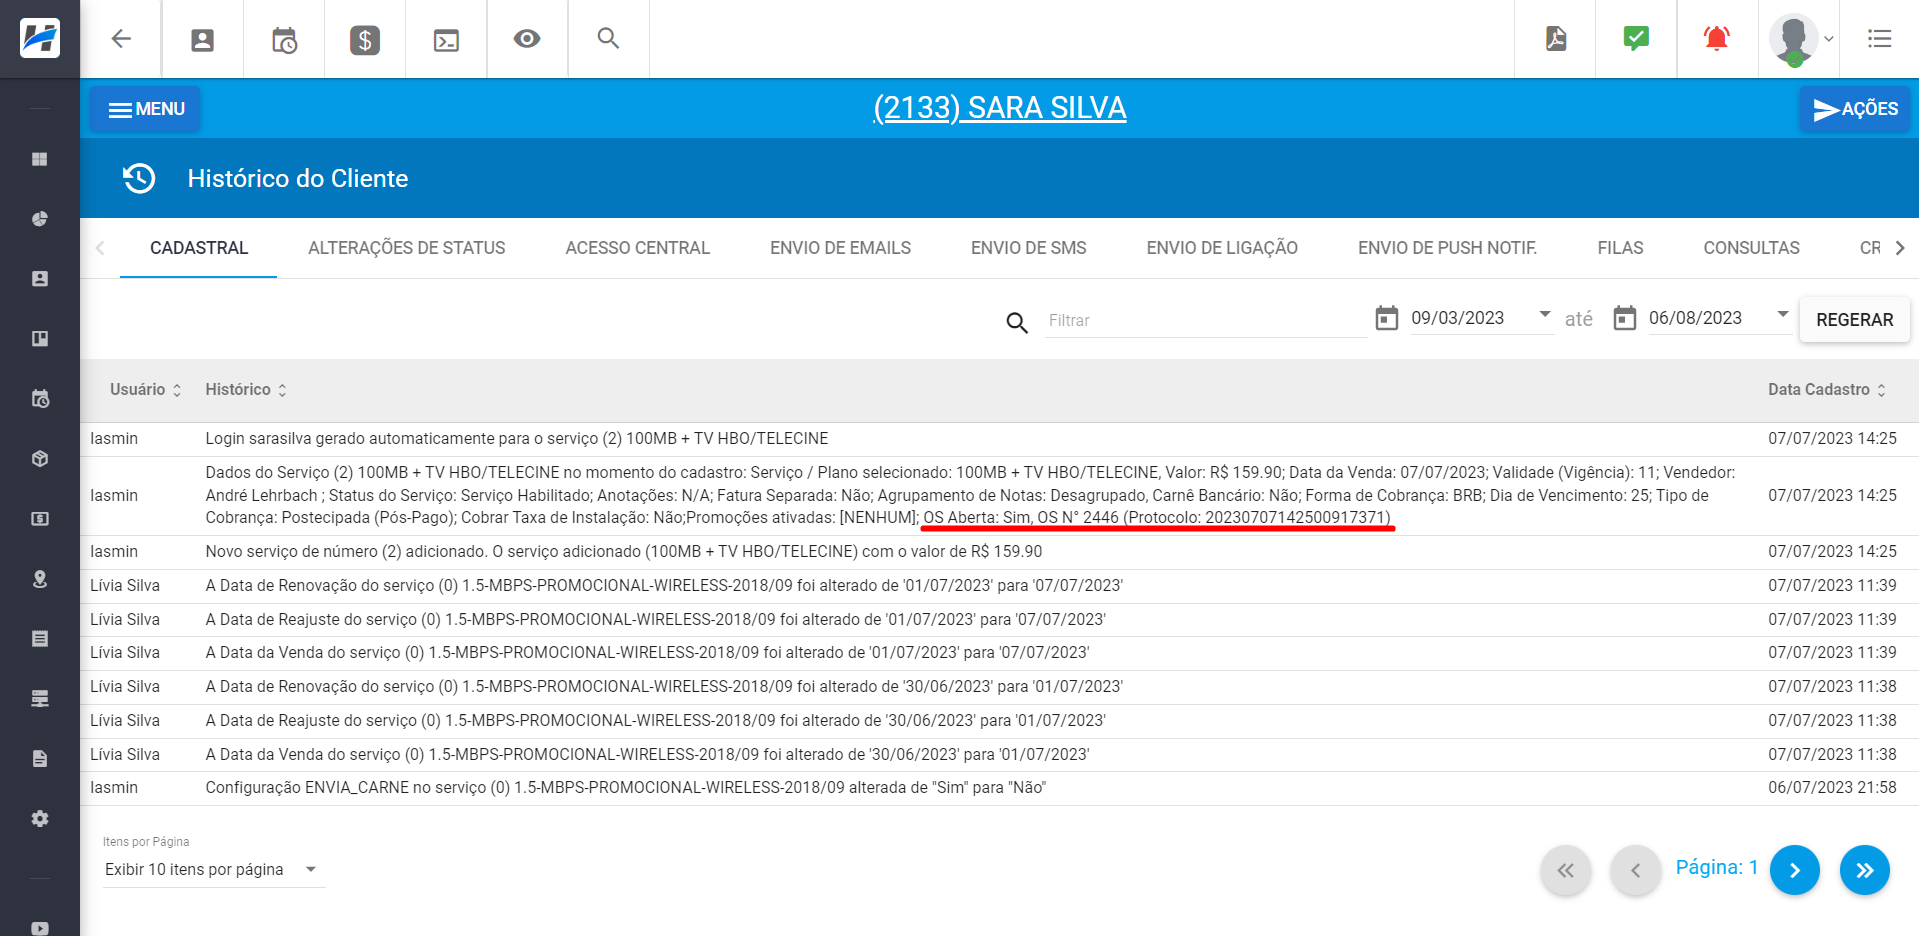Click the app logo at top left
The image size is (1919, 936).
[x=40, y=39]
